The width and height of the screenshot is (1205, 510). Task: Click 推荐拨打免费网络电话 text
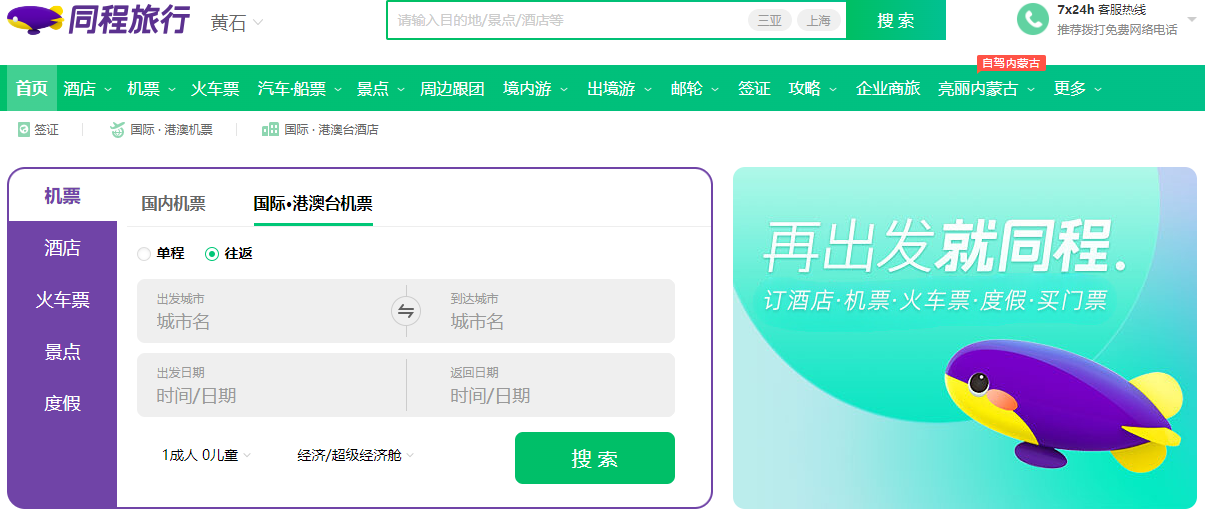pos(1117,30)
